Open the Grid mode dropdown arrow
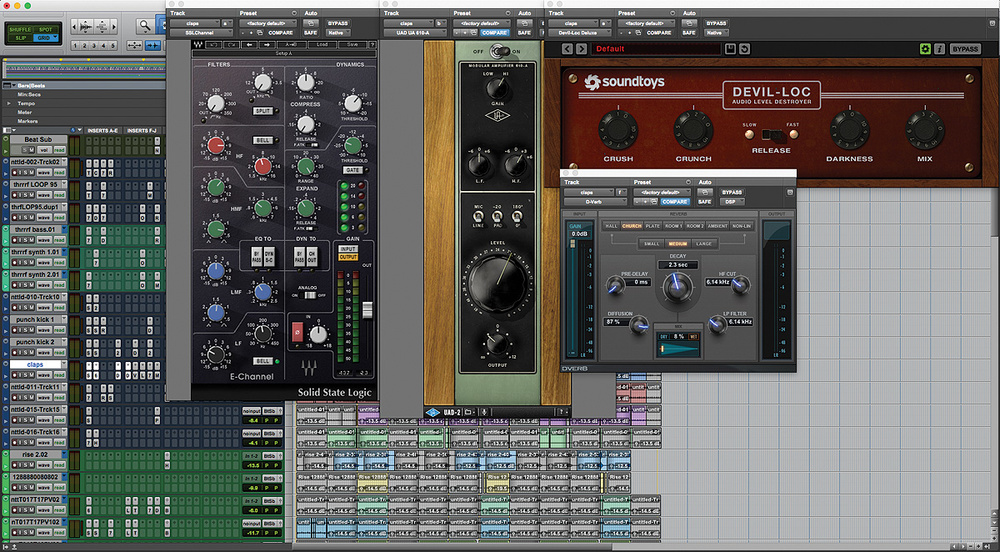This screenshot has width=1000, height=552. (54, 38)
